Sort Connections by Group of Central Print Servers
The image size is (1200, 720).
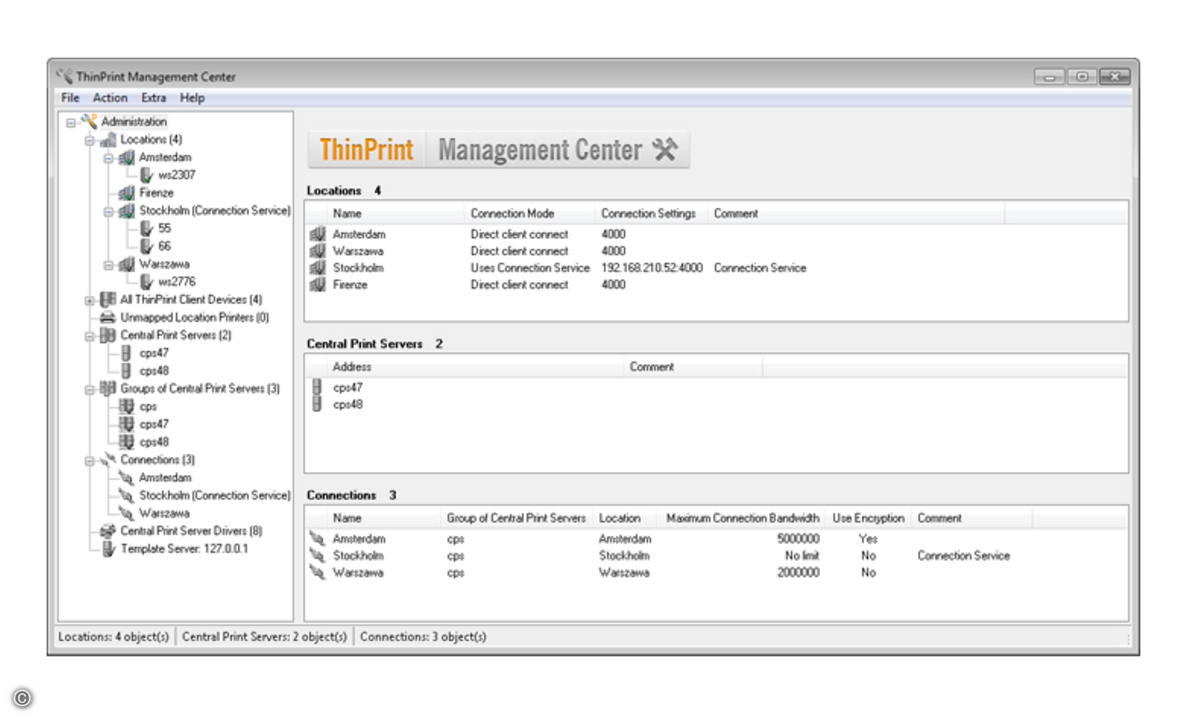[516, 519]
